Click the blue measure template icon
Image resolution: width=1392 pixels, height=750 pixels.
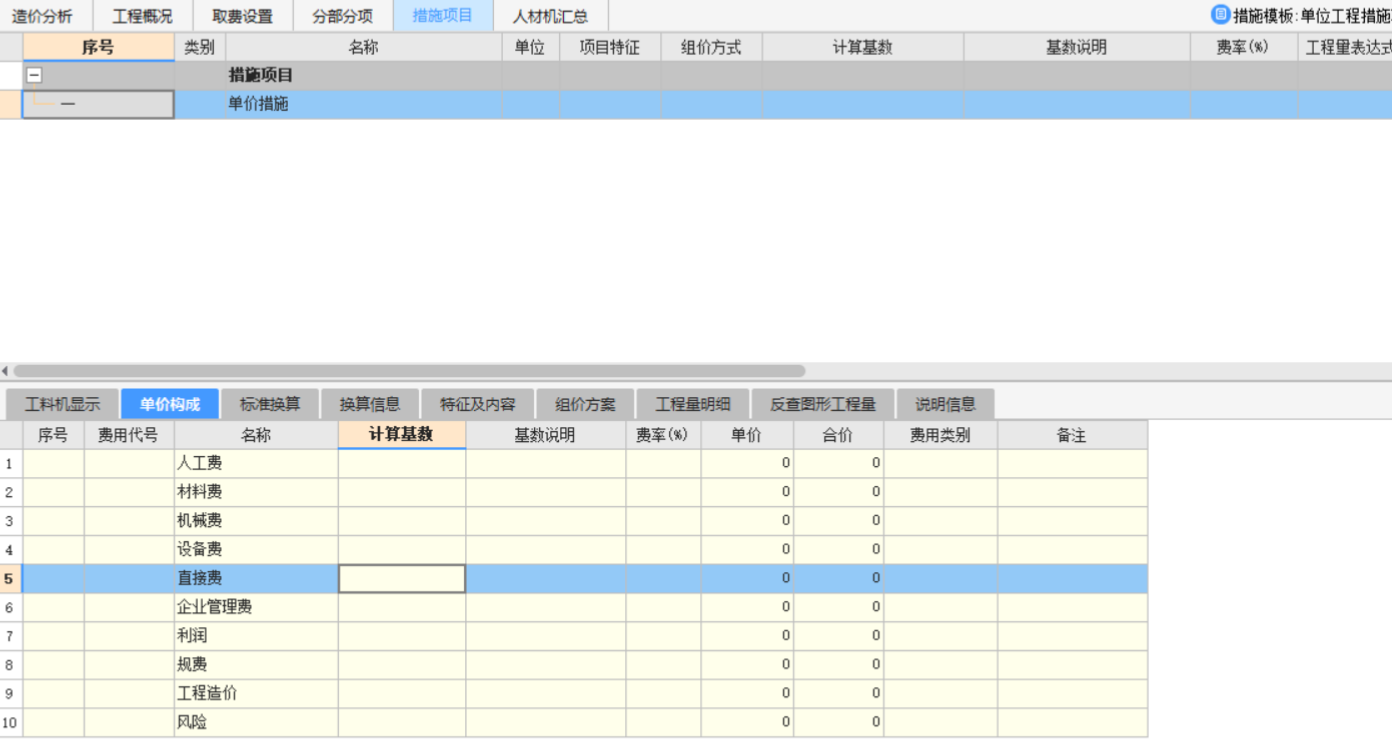point(1219,15)
